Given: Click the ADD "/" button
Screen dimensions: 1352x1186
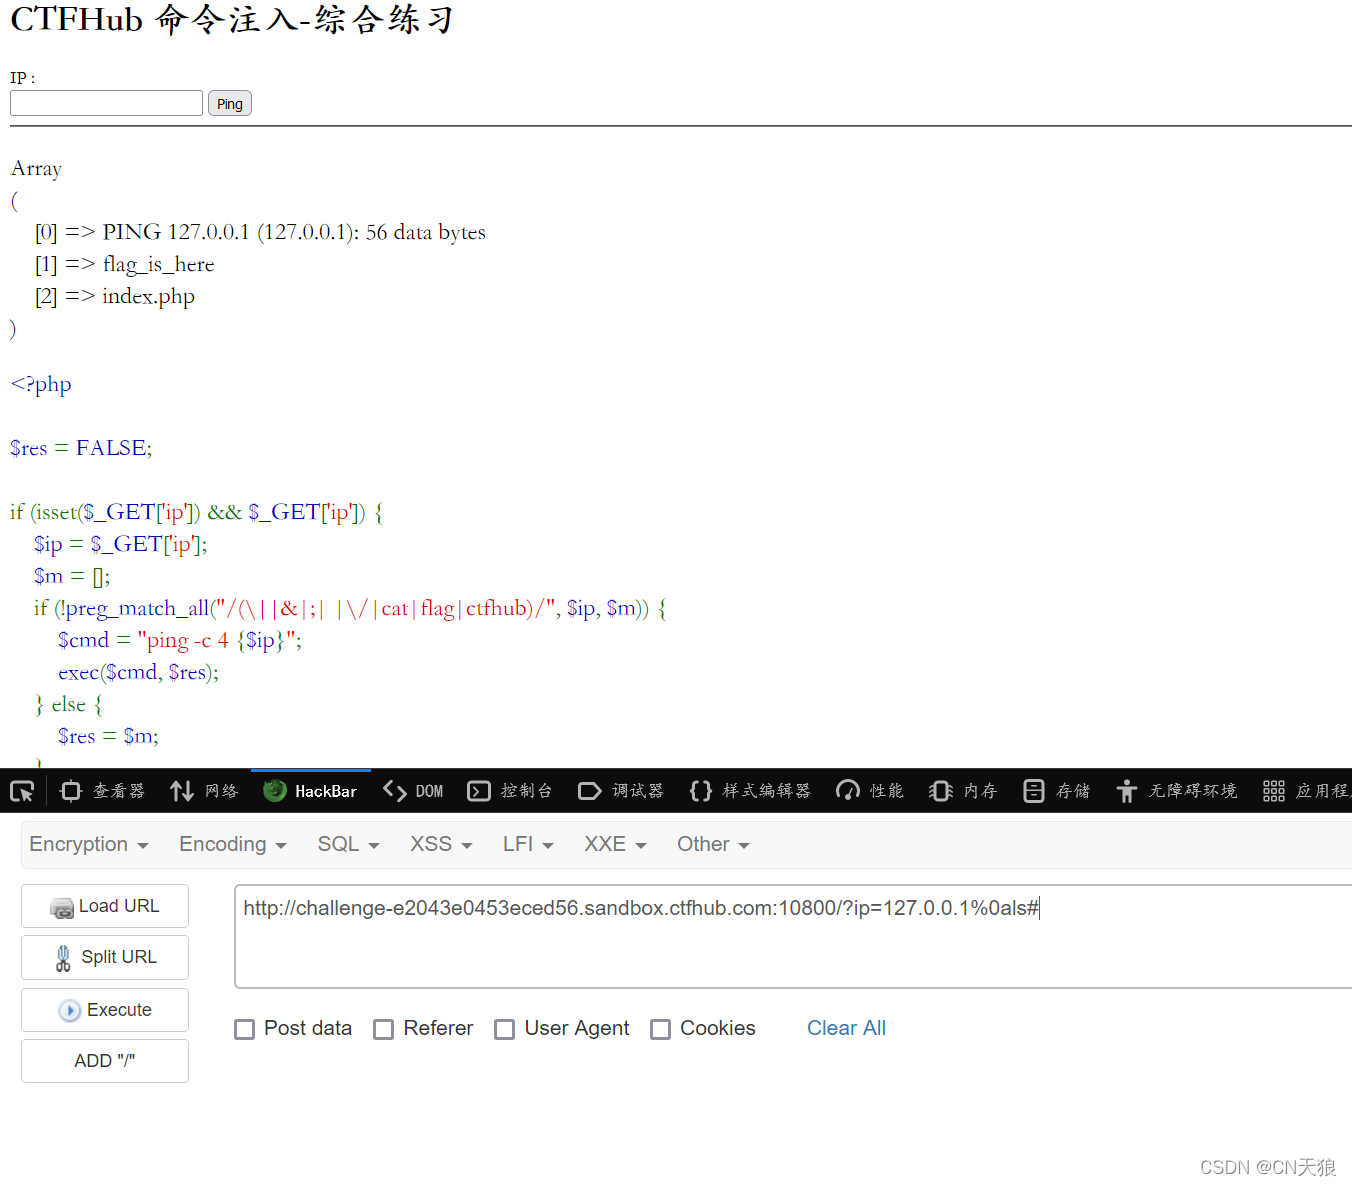Looking at the screenshot, I should click(x=105, y=1061).
